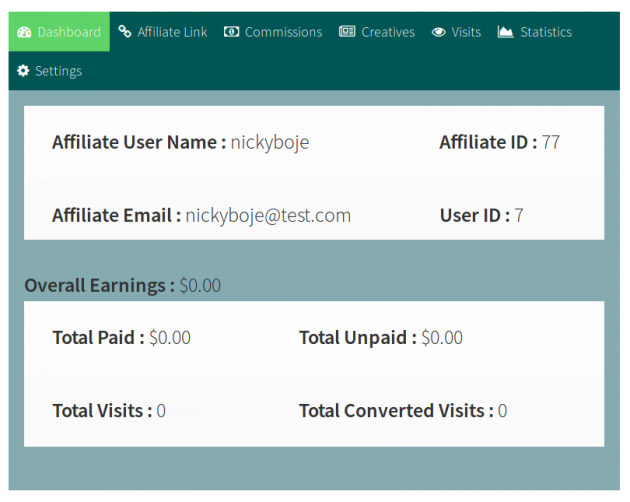Click the Total Paid label
The image size is (630, 502).
coord(98,338)
